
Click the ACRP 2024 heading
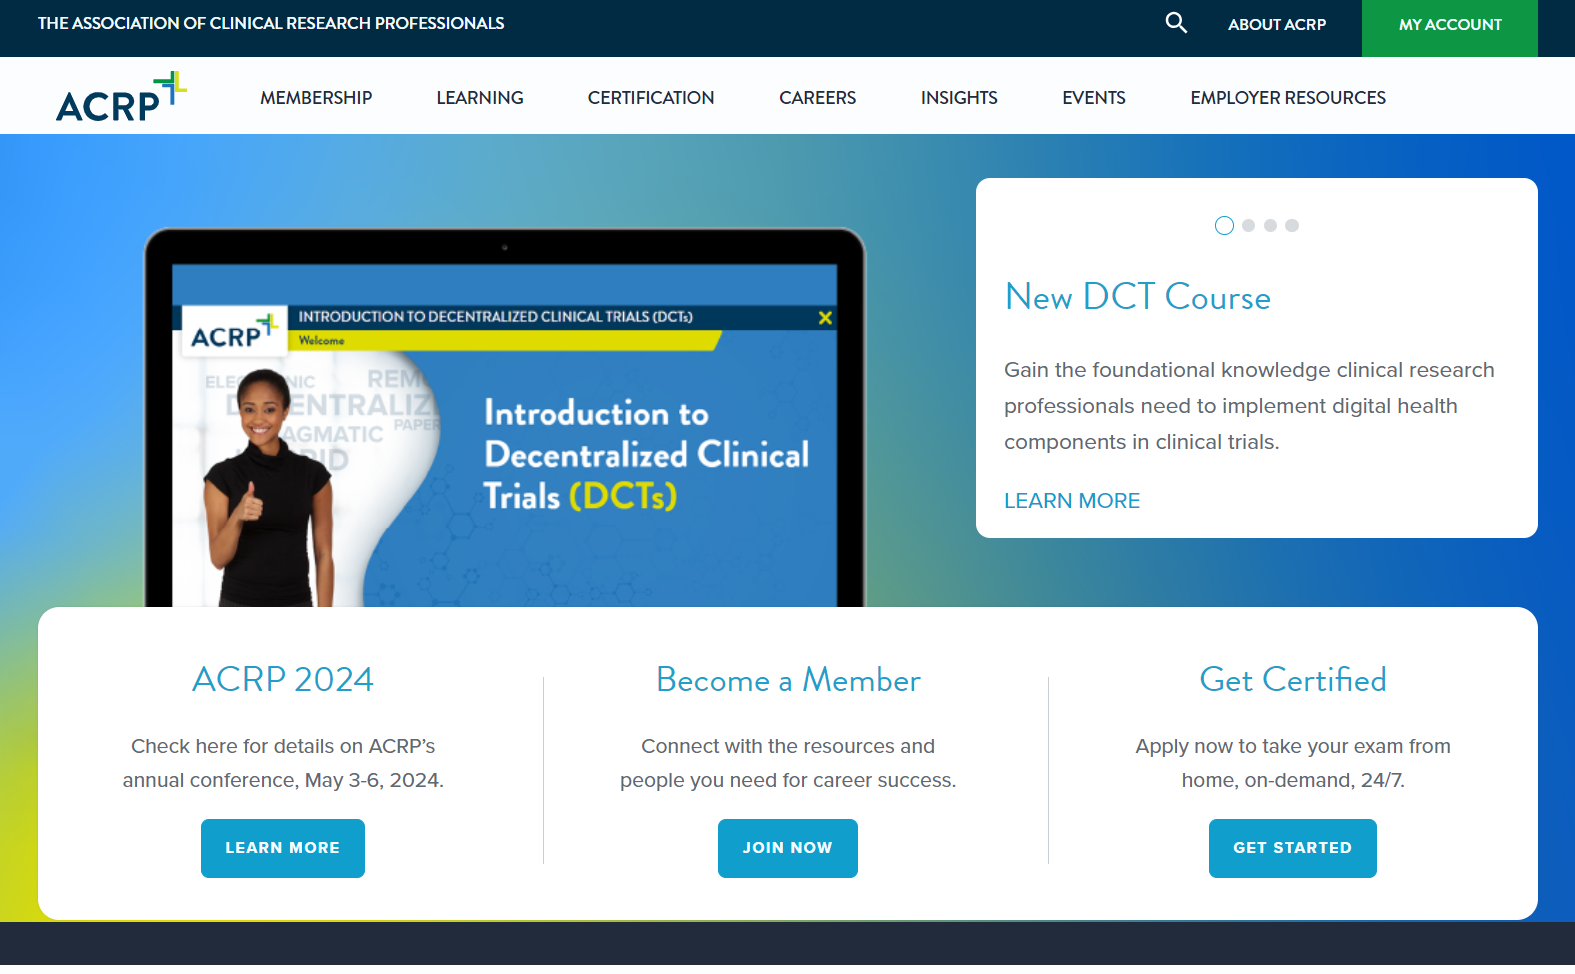click(283, 680)
